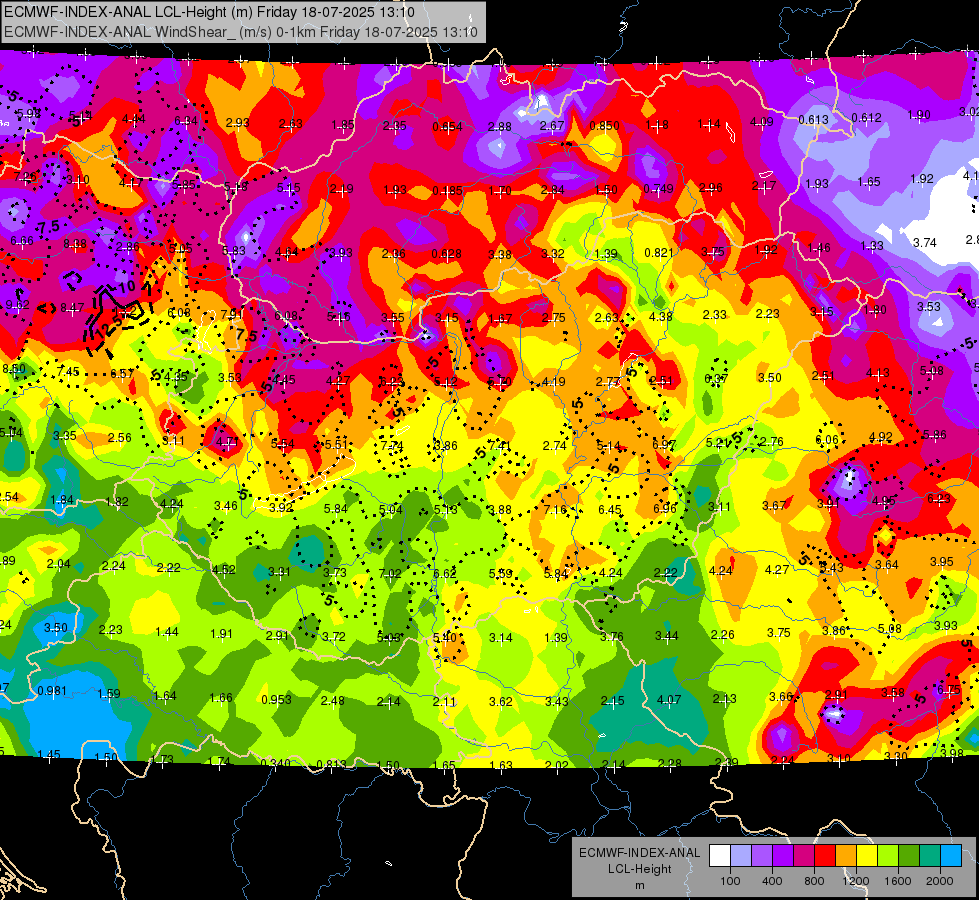The image size is (979, 900).
Task: Click grid value 0.185
Action: [448, 190]
